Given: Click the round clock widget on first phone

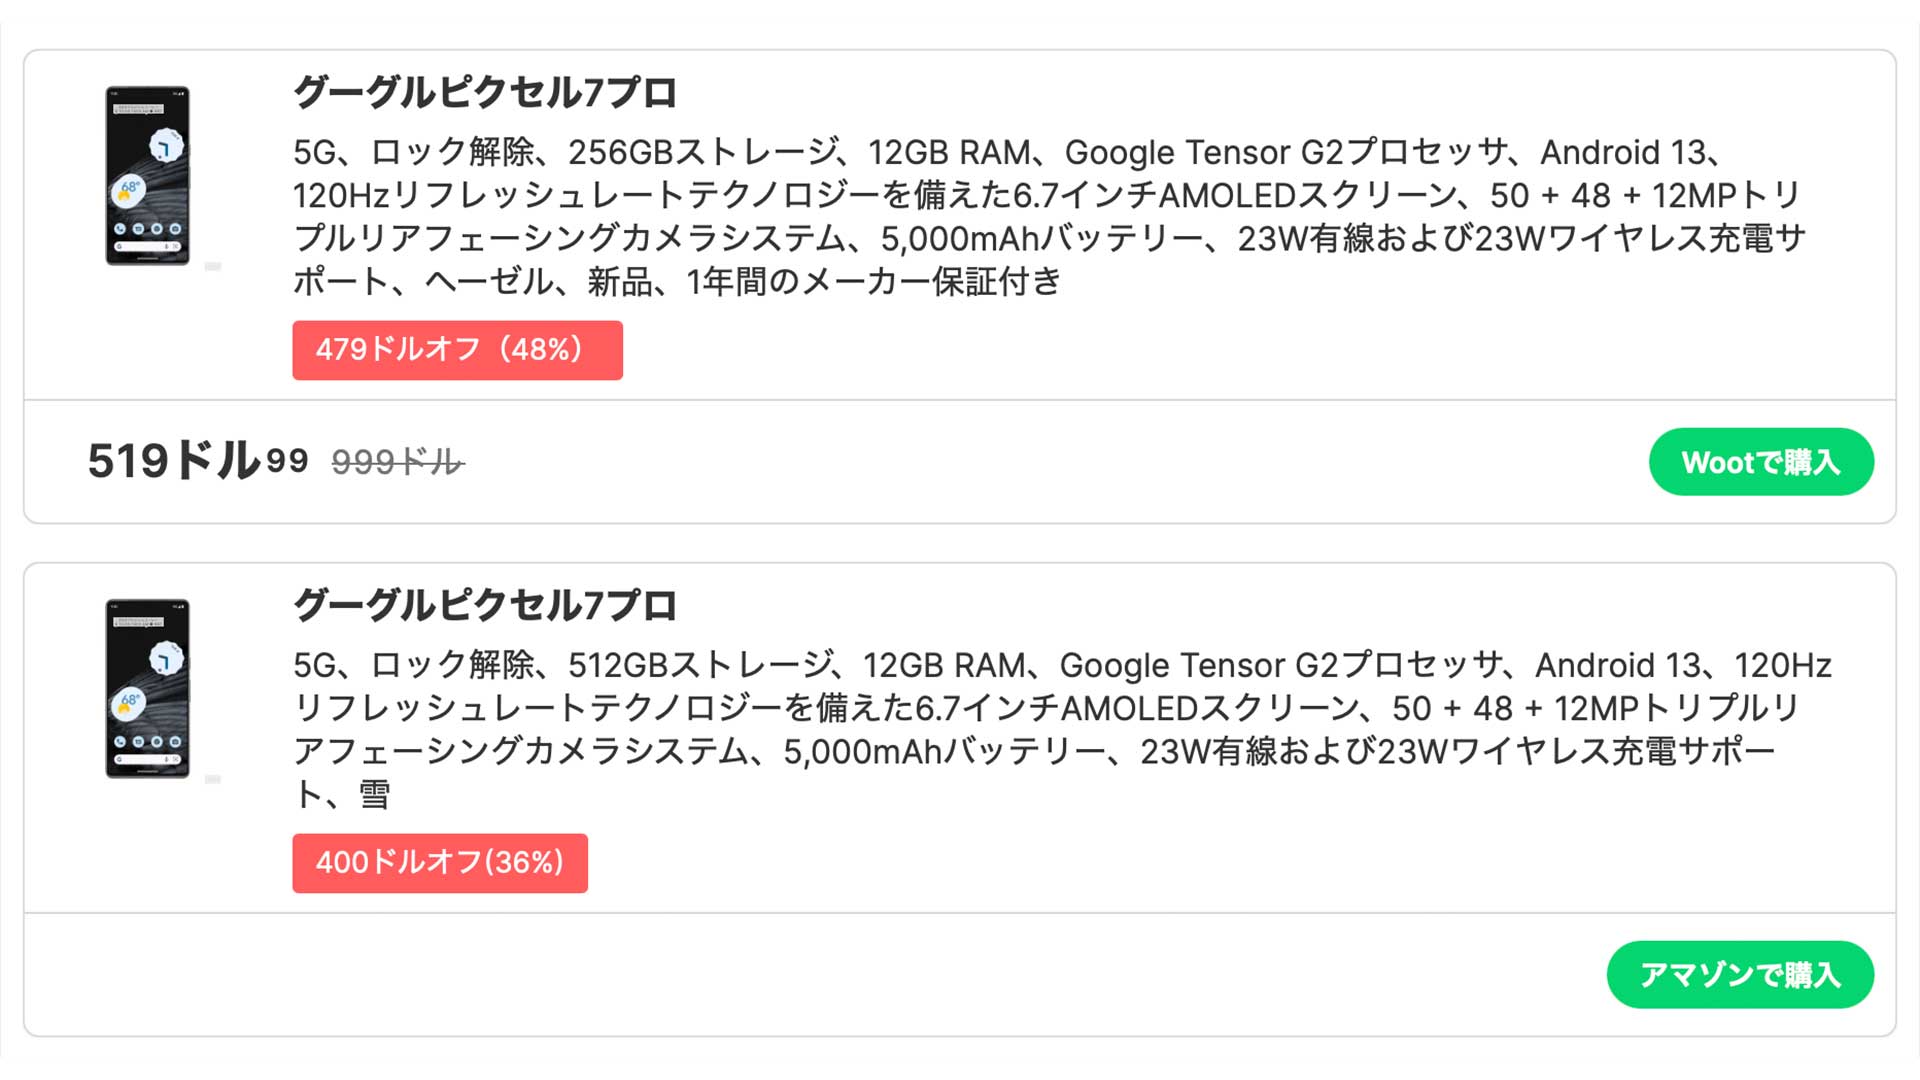Looking at the screenshot, I should pos(165,146).
